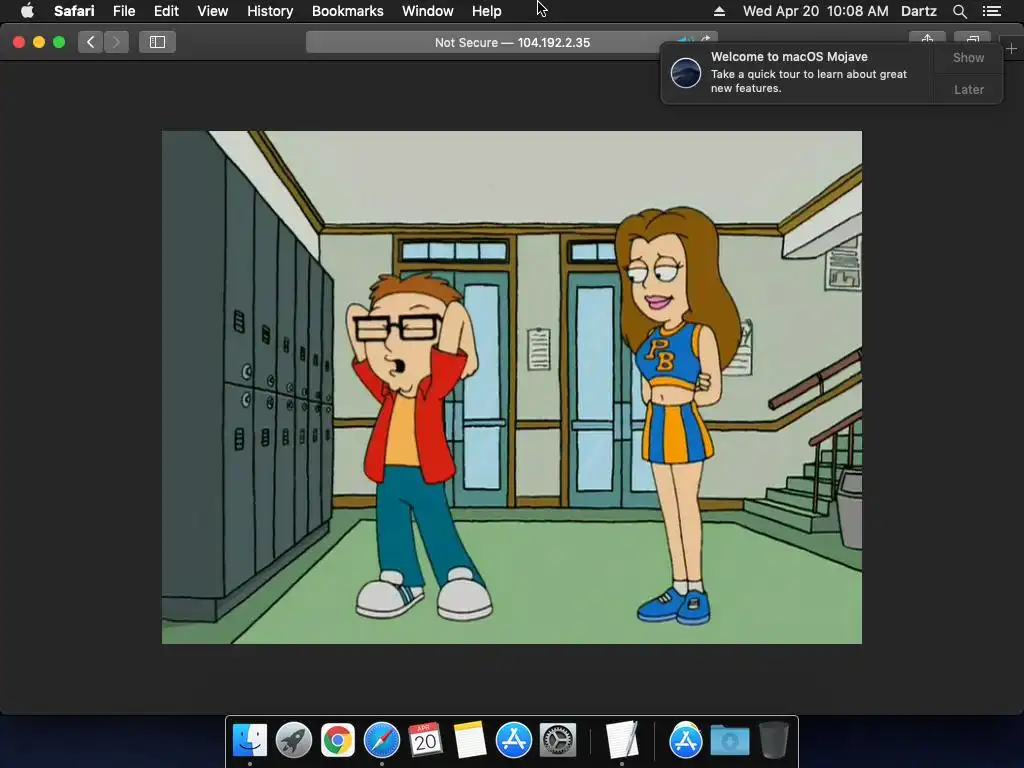Image resolution: width=1024 pixels, height=768 pixels.
Task: Open App Store icon next to Notes
Action: click(513, 741)
